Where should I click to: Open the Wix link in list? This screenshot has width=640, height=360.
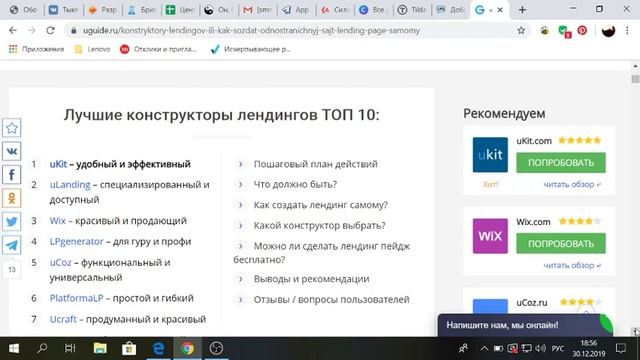[58, 221]
